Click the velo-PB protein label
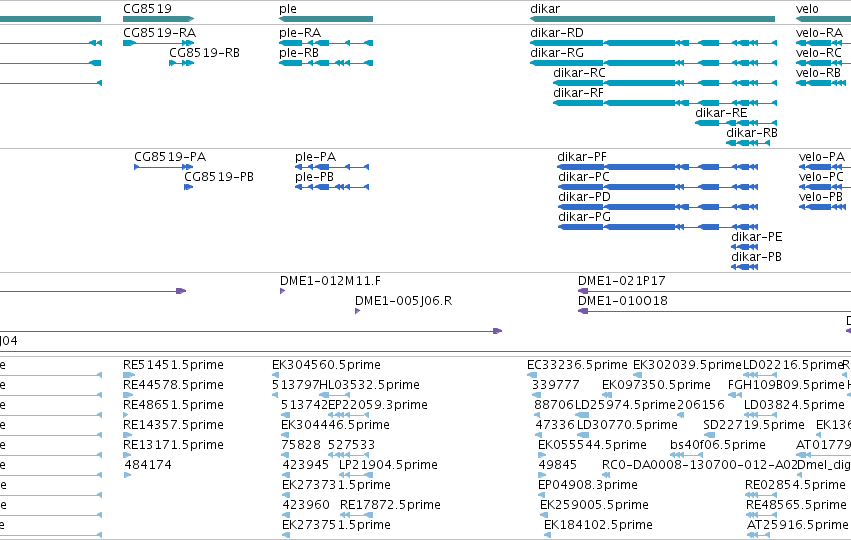 821,197
